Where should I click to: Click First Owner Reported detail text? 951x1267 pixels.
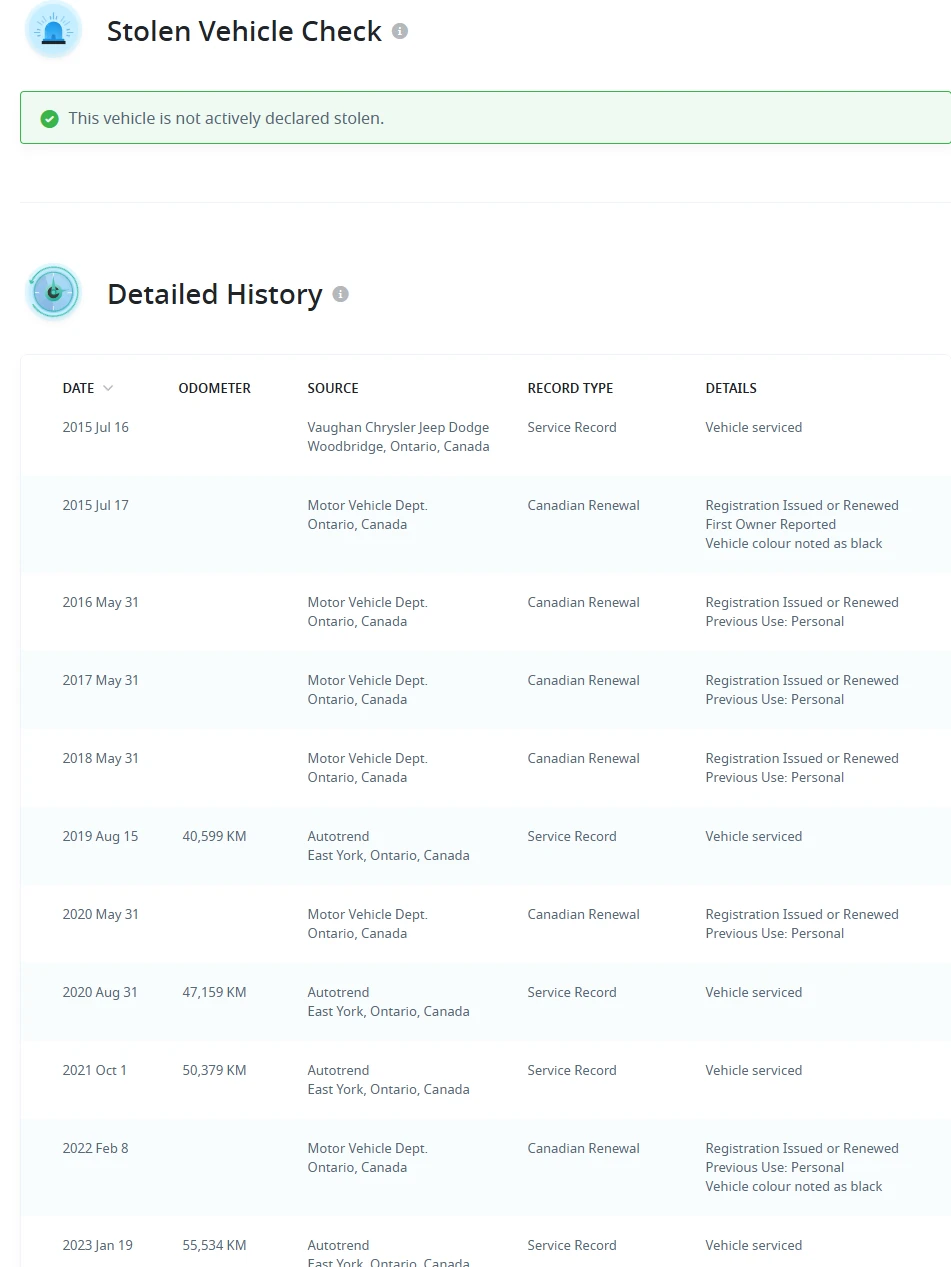[770, 524]
